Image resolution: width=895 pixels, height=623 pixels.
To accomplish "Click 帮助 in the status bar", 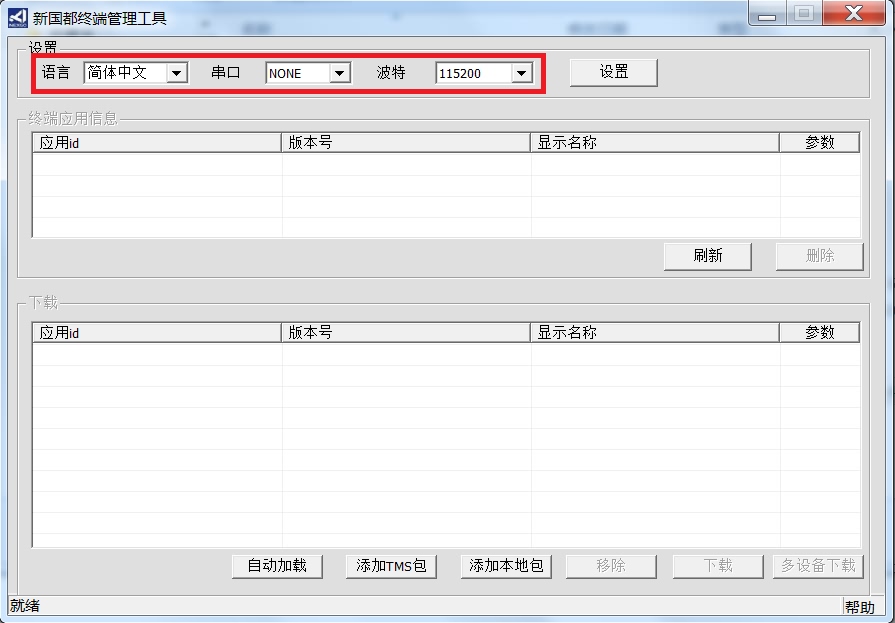I will point(859,607).
